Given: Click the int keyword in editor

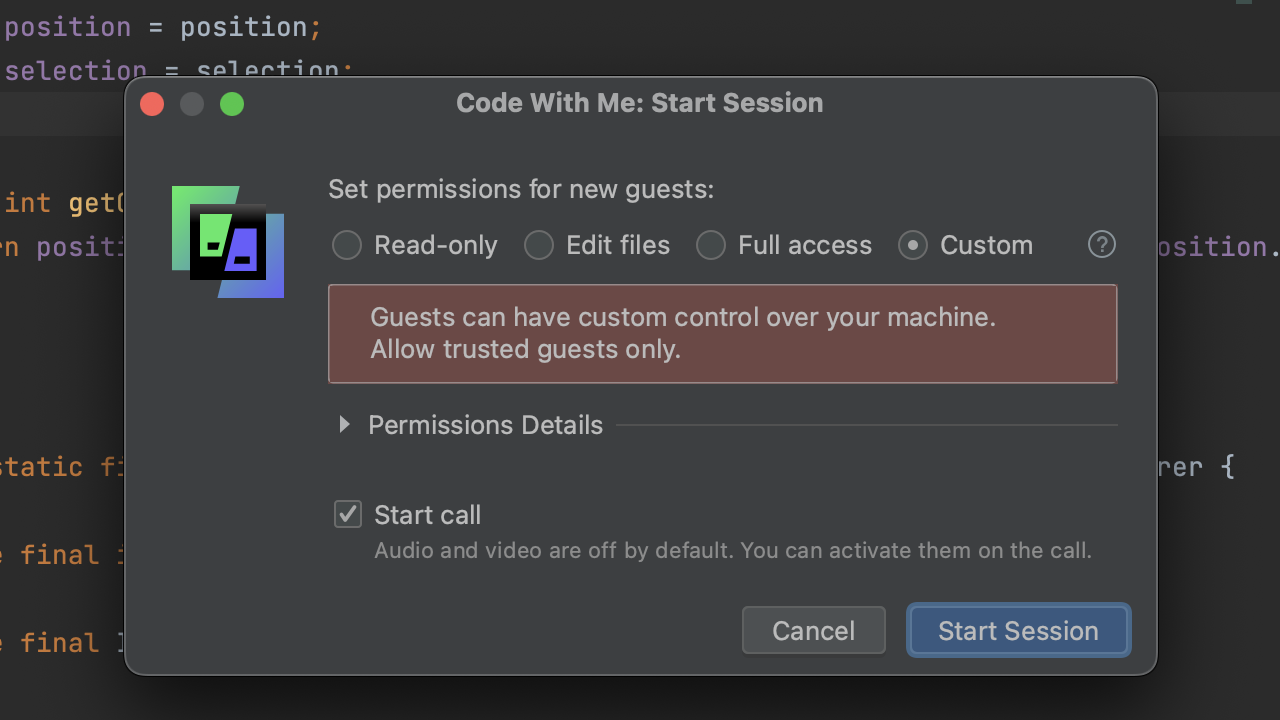Looking at the screenshot, I should click(x=28, y=204).
